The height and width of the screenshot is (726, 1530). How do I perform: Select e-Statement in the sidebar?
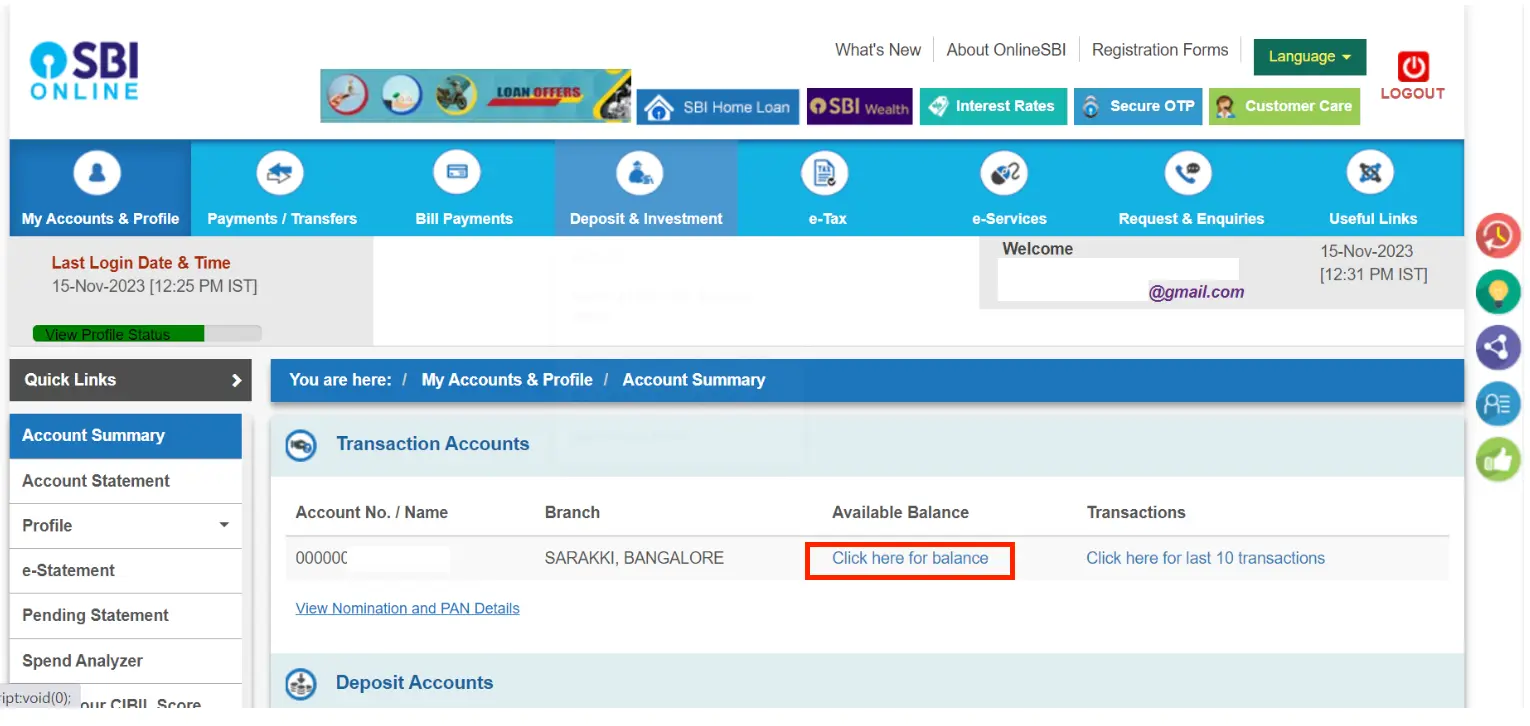[x=126, y=571]
